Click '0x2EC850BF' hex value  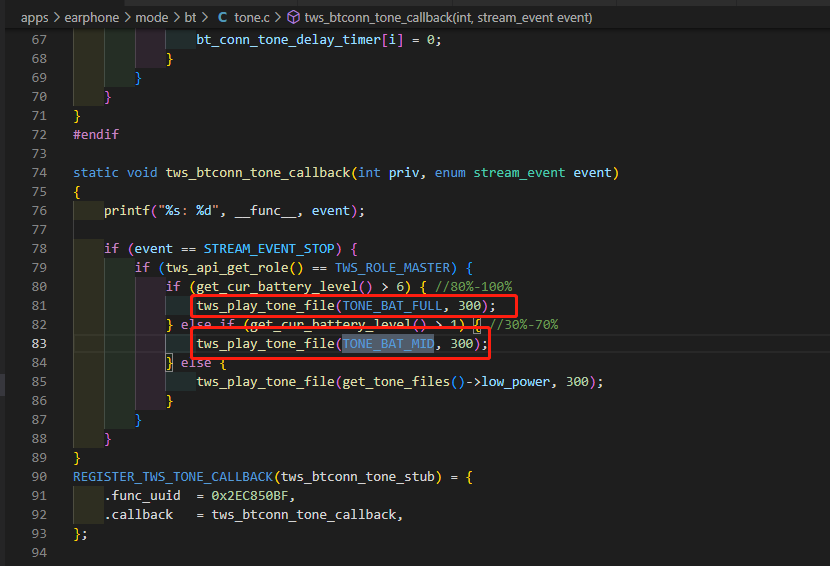point(250,496)
